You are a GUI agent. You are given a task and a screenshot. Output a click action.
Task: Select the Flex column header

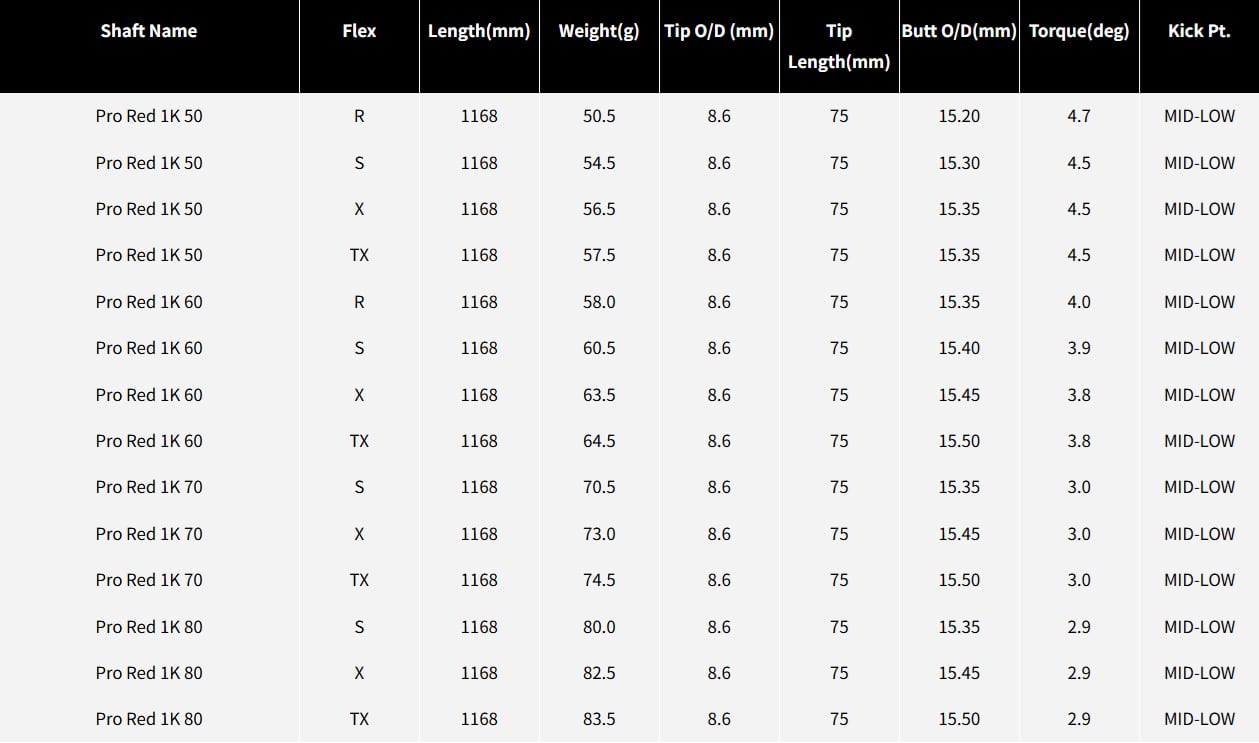click(359, 31)
